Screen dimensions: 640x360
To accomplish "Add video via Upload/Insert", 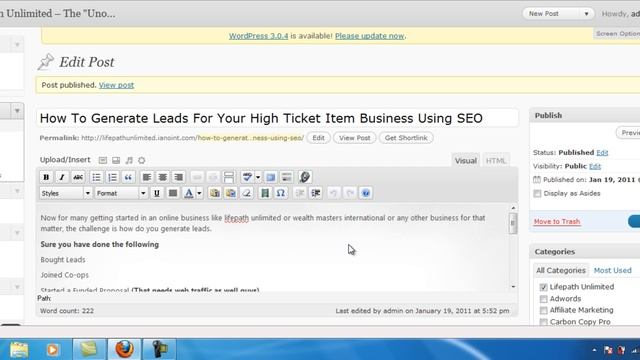I will (x=116, y=160).
